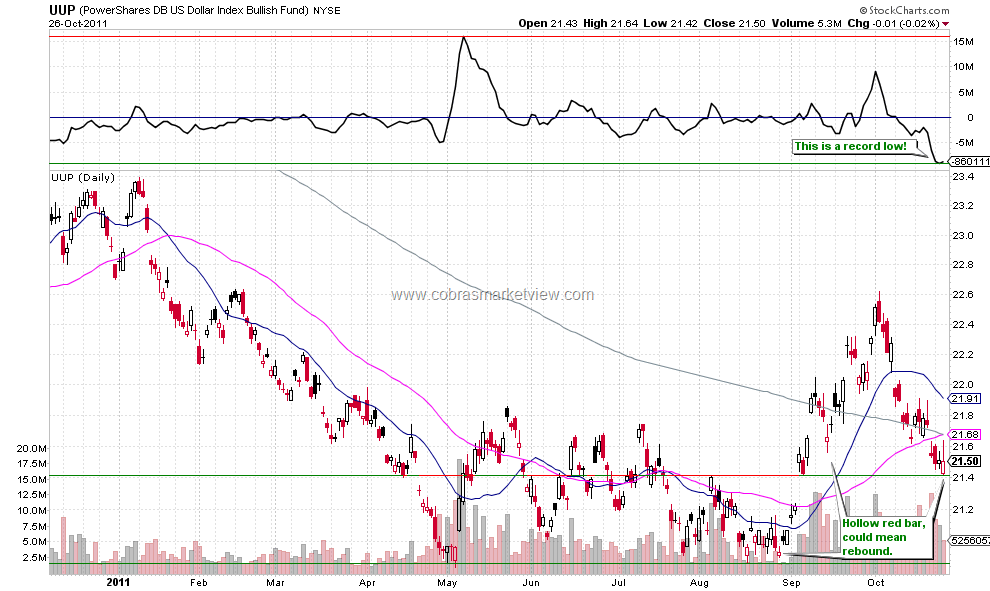Screen dimensions: 990x591
Task: Click the 2011 label on date axis
Action: (118, 582)
